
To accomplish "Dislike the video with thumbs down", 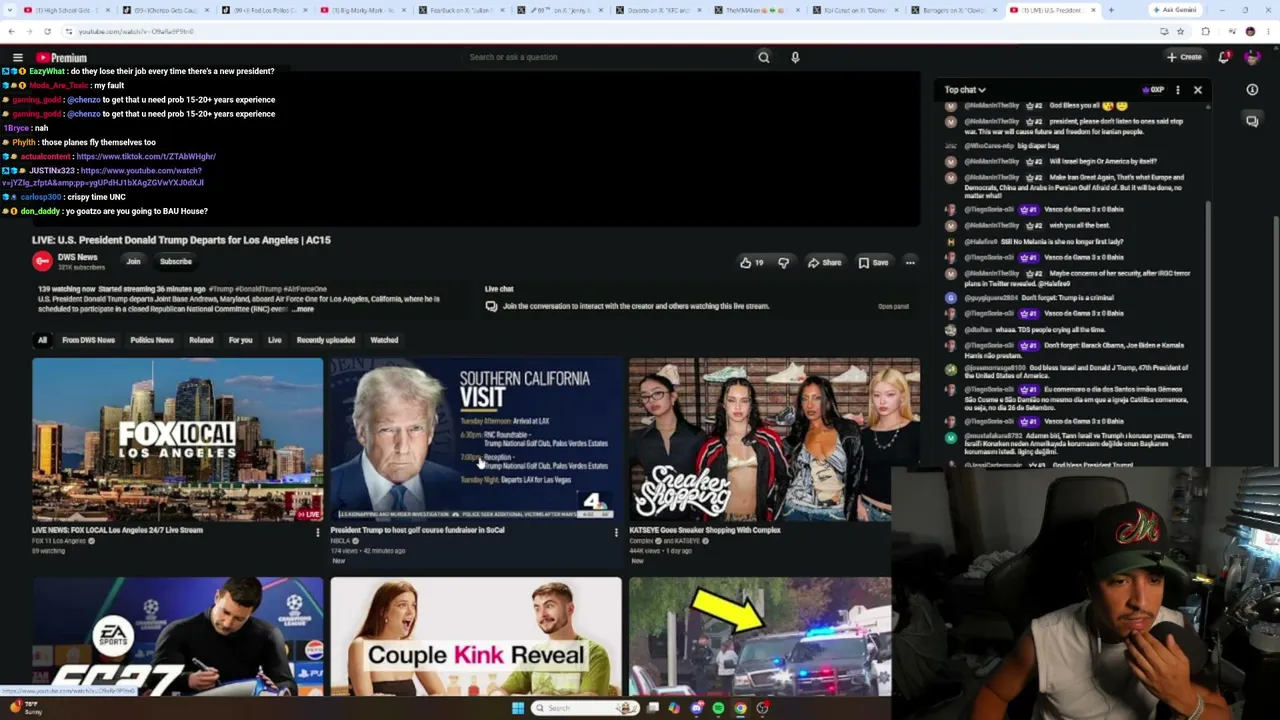I will click(x=784, y=263).
